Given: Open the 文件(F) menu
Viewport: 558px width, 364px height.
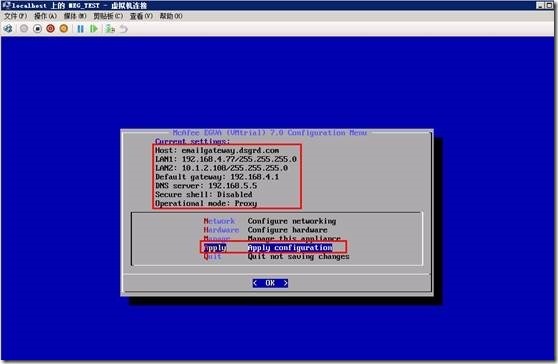Looking at the screenshot, I should (x=15, y=16).
